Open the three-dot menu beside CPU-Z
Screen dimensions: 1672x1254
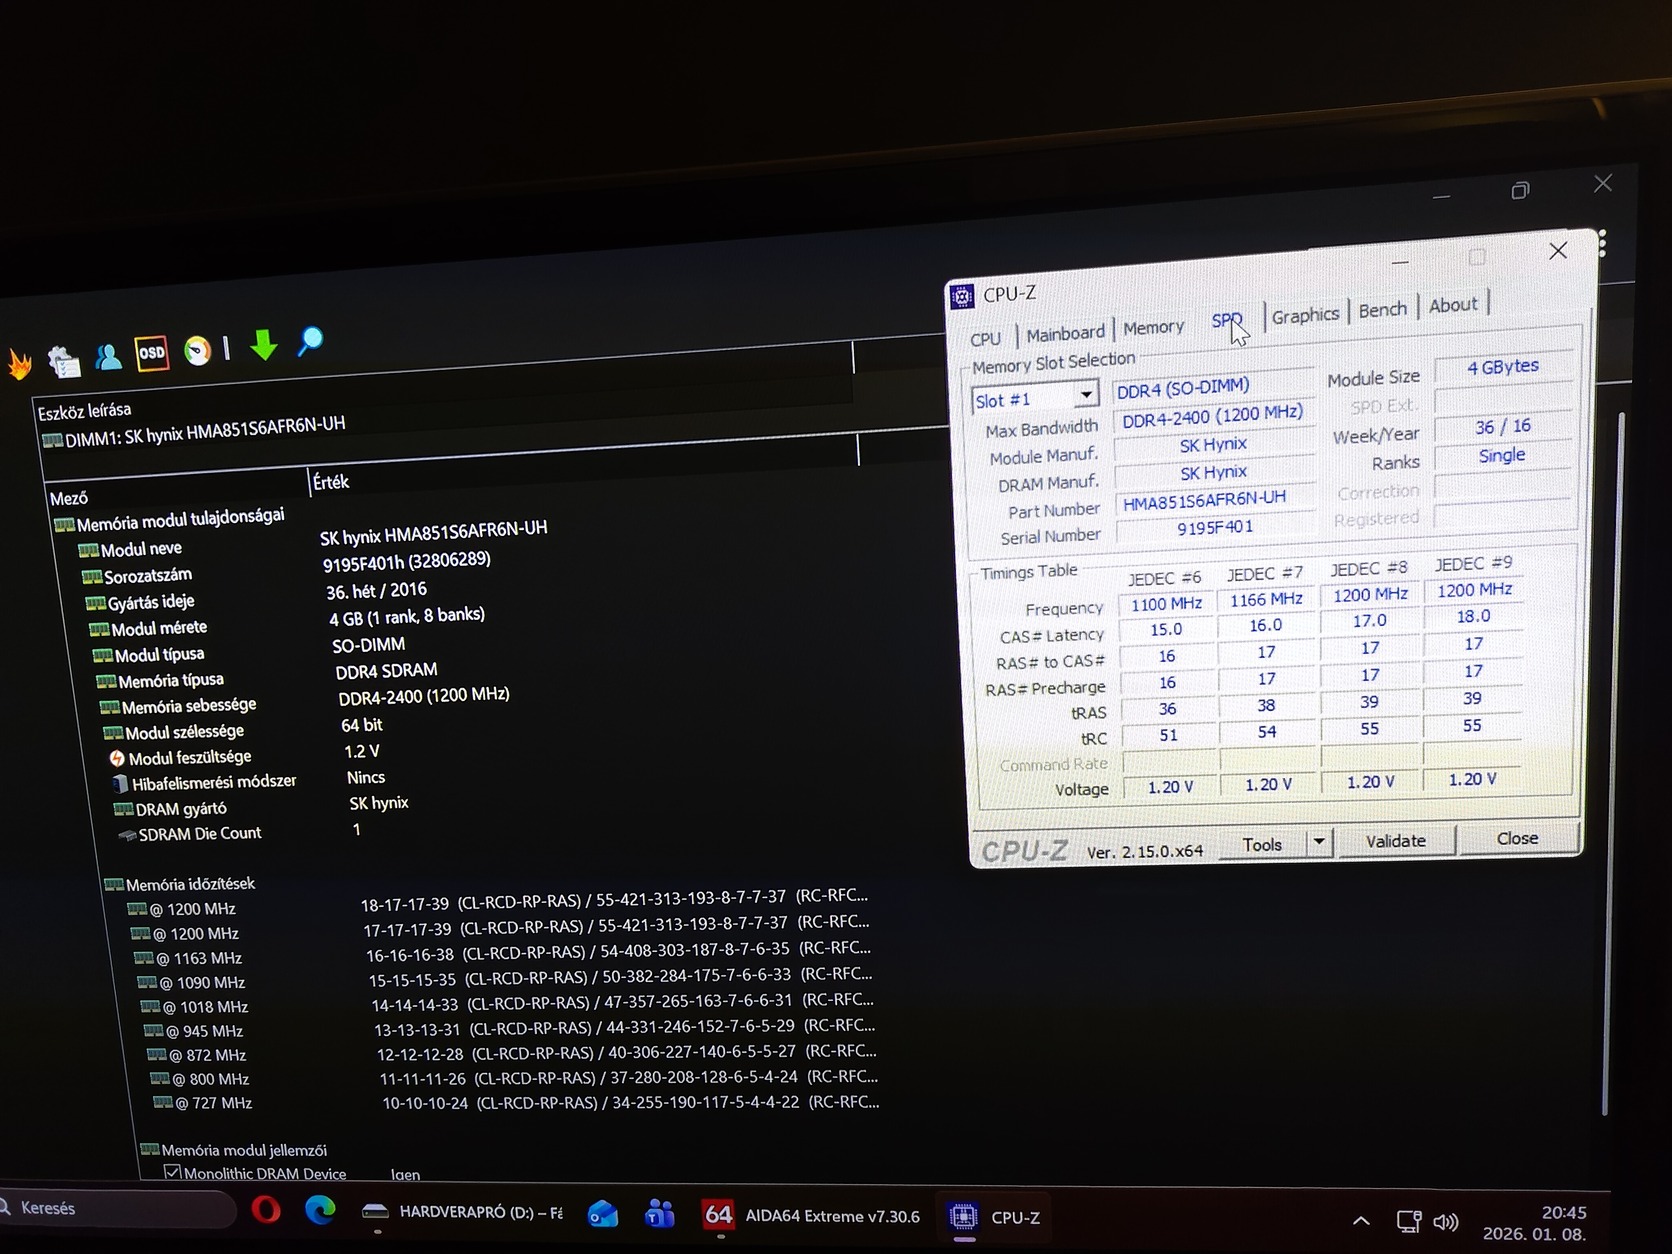tap(1602, 244)
